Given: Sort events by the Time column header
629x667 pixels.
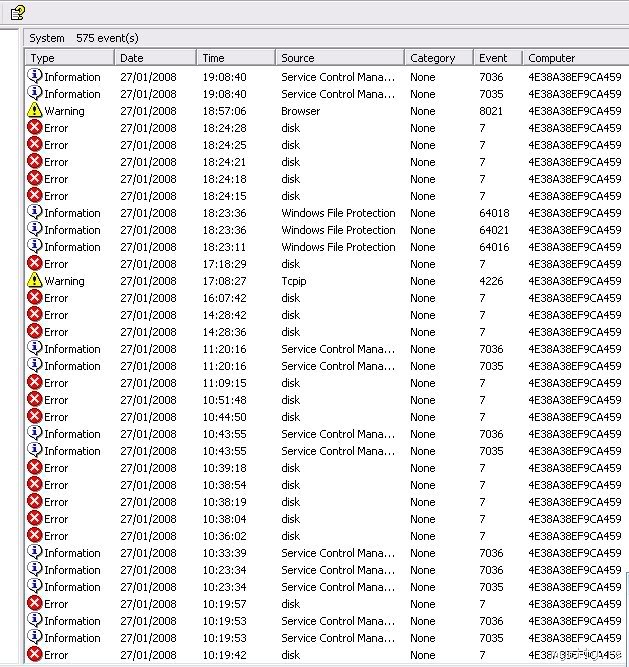Looking at the screenshot, I should coord(236,58).
